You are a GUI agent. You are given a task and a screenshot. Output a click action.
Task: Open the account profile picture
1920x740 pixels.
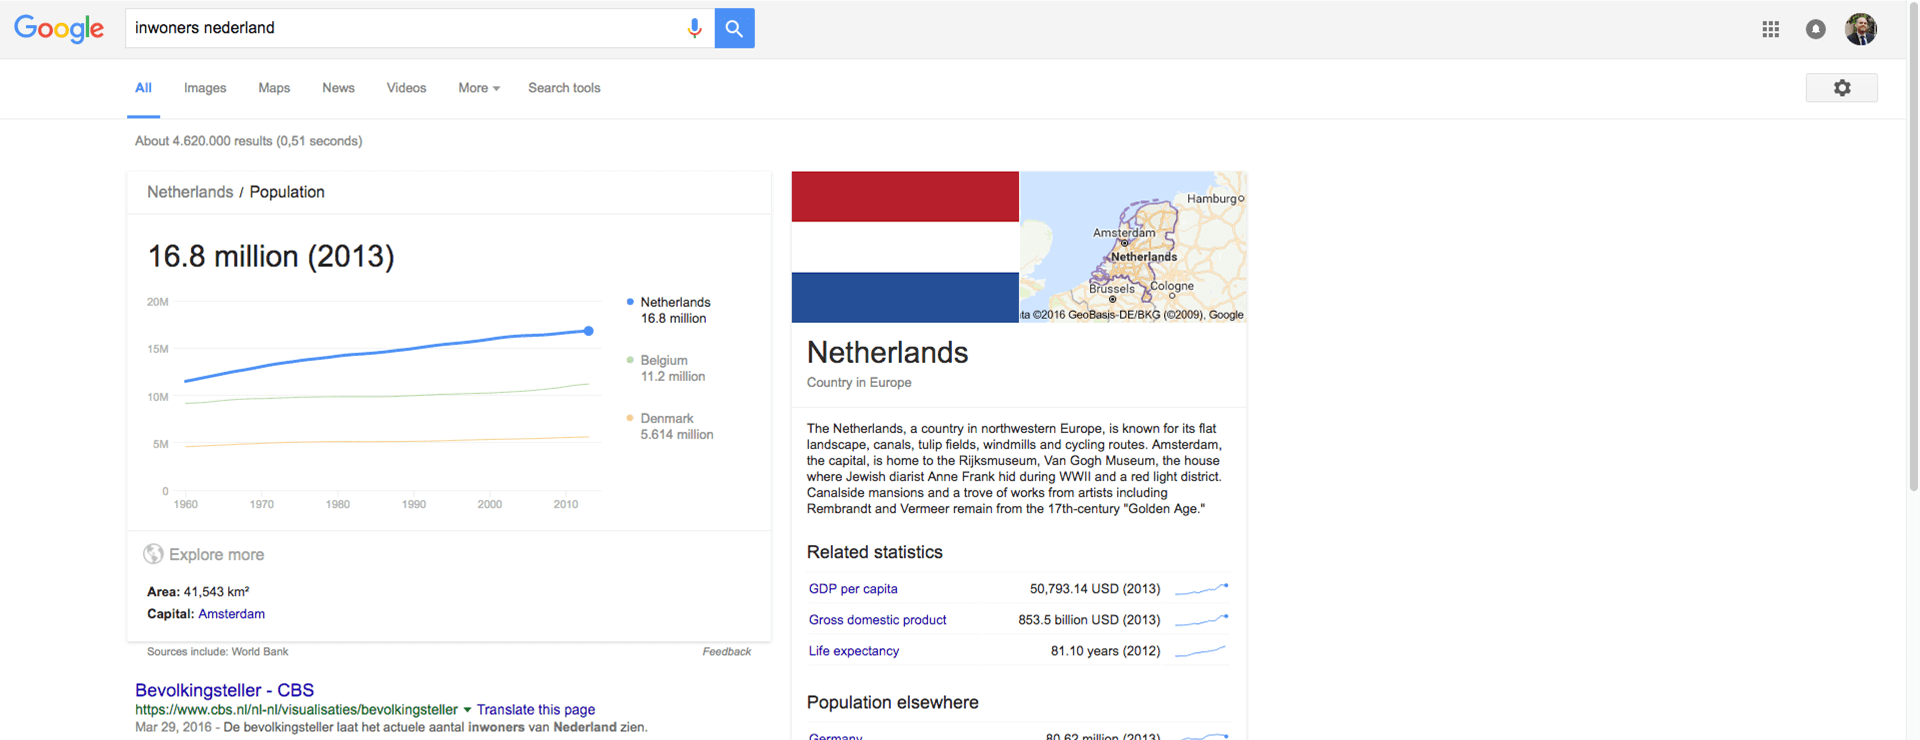[x=1860, y=29]
